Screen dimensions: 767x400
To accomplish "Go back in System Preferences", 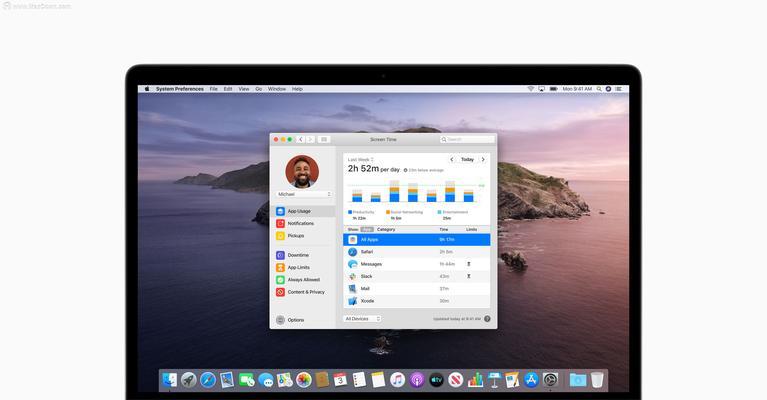I will tap(301, 139).
